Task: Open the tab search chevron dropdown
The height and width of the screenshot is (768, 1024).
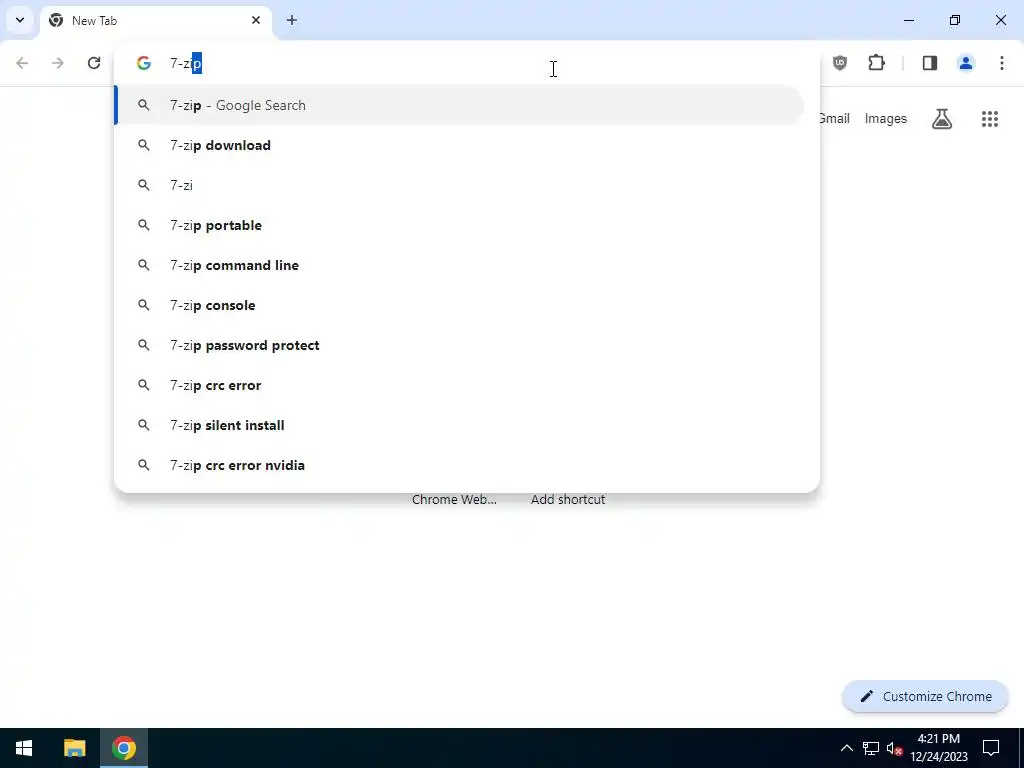Action: click(20, 20)
